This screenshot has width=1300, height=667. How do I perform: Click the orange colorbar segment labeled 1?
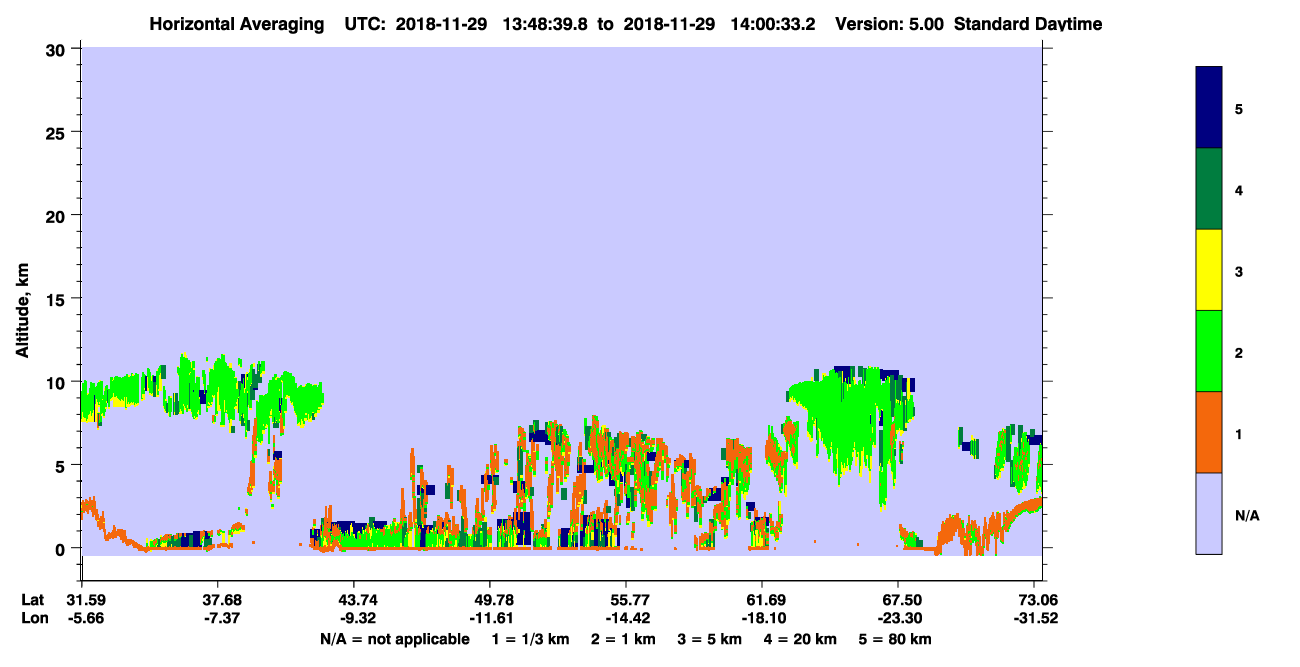(x=1209, y=432)
